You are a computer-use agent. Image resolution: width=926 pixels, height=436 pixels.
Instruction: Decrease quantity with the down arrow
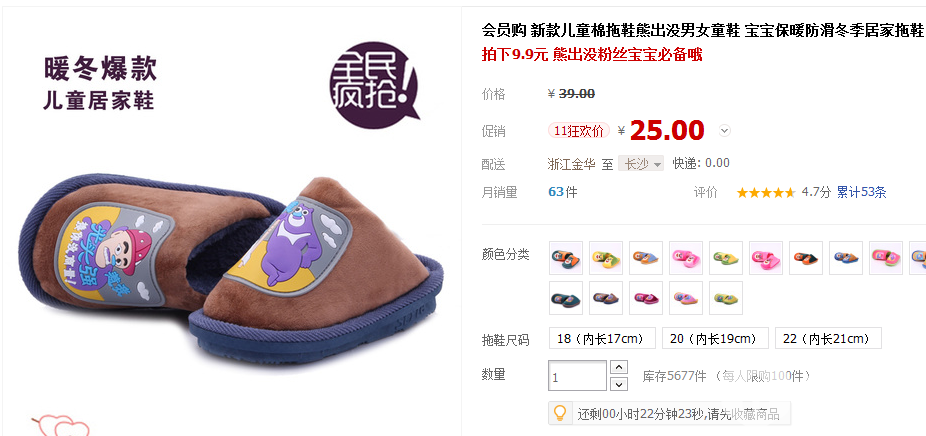618,384
